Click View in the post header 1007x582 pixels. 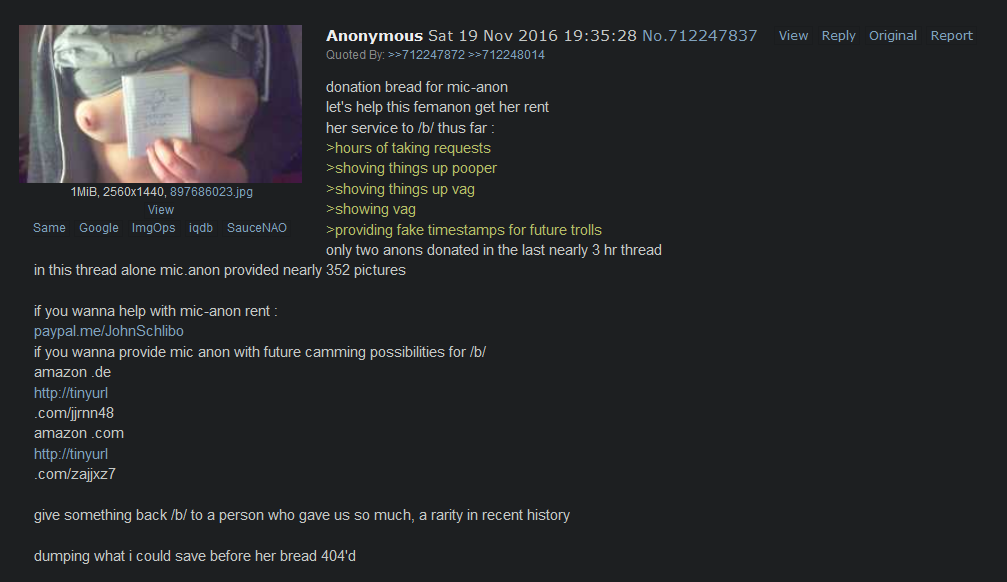click(794, 35)
